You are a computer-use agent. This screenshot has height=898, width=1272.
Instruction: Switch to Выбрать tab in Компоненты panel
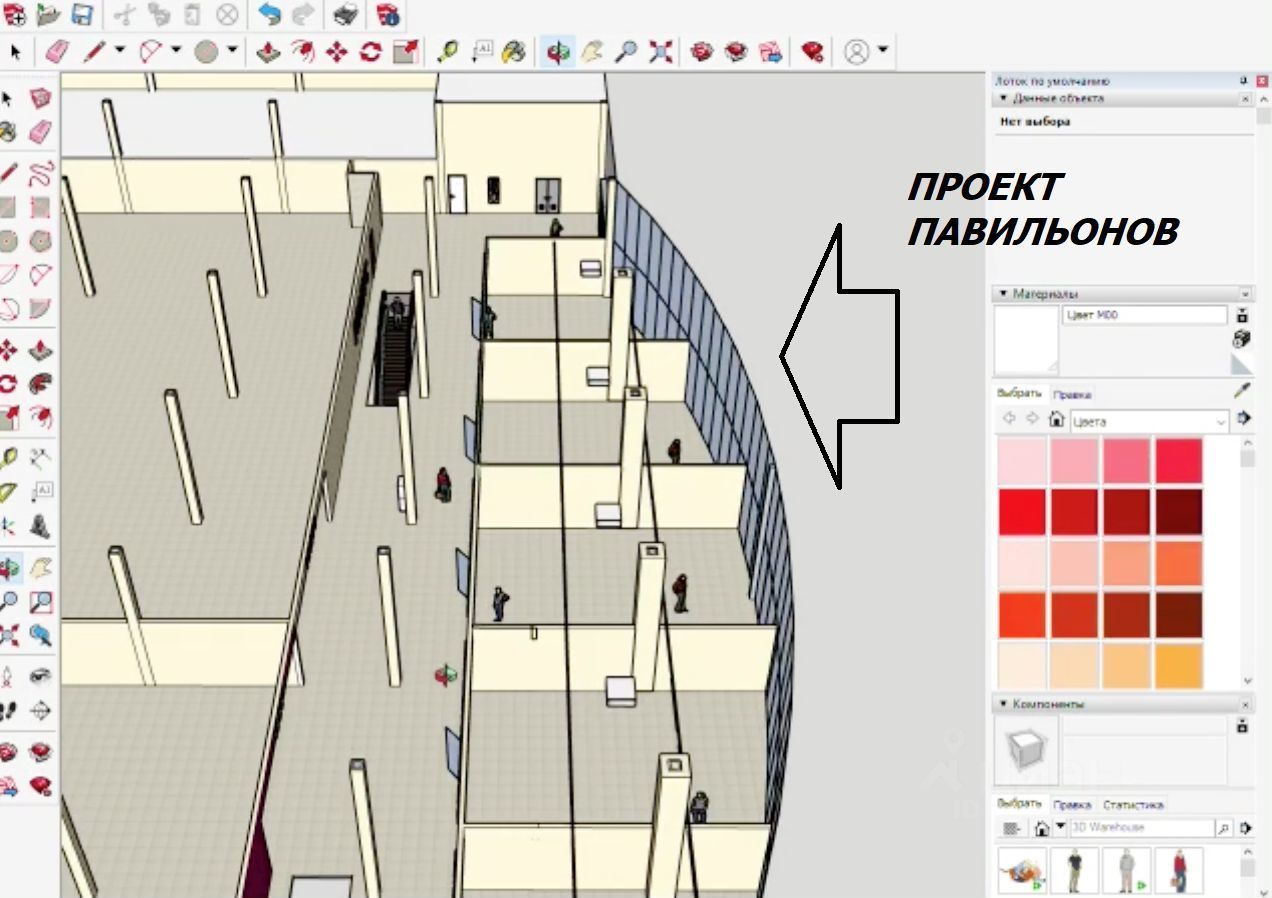coord(1019,804)
